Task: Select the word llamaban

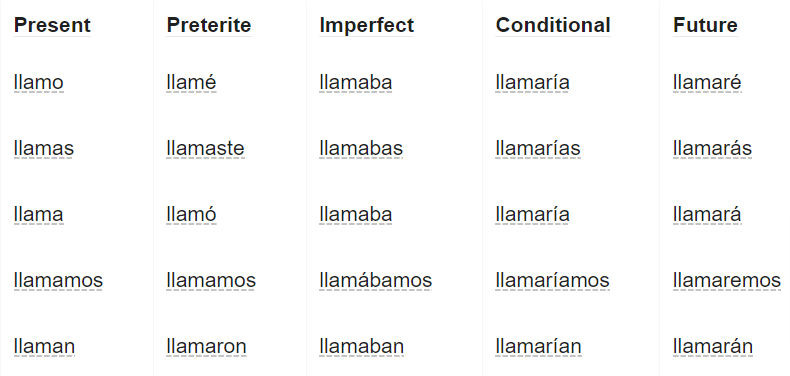Action: [362, 347]
